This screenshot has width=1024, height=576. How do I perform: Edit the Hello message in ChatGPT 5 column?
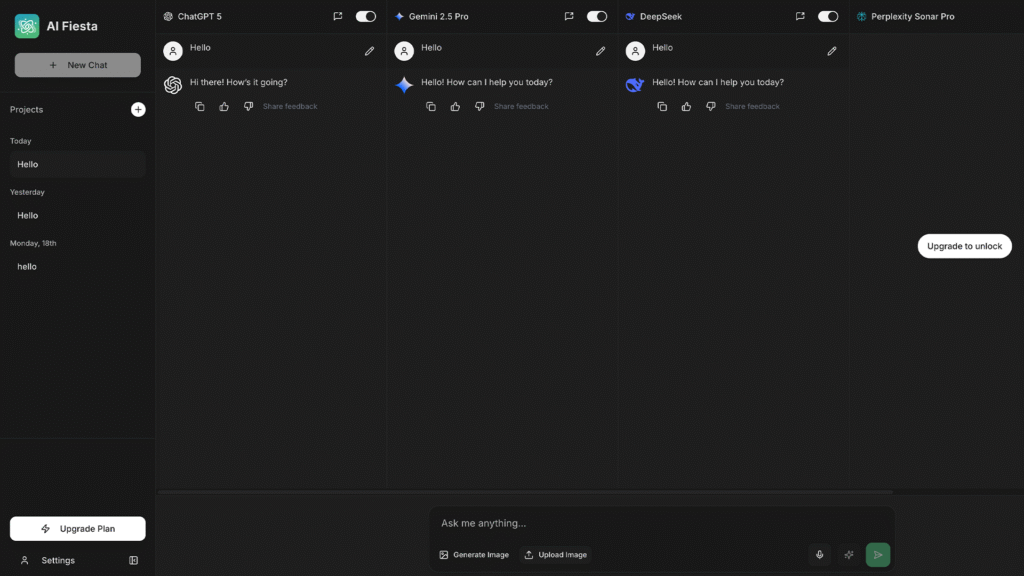tap(370, 51)
